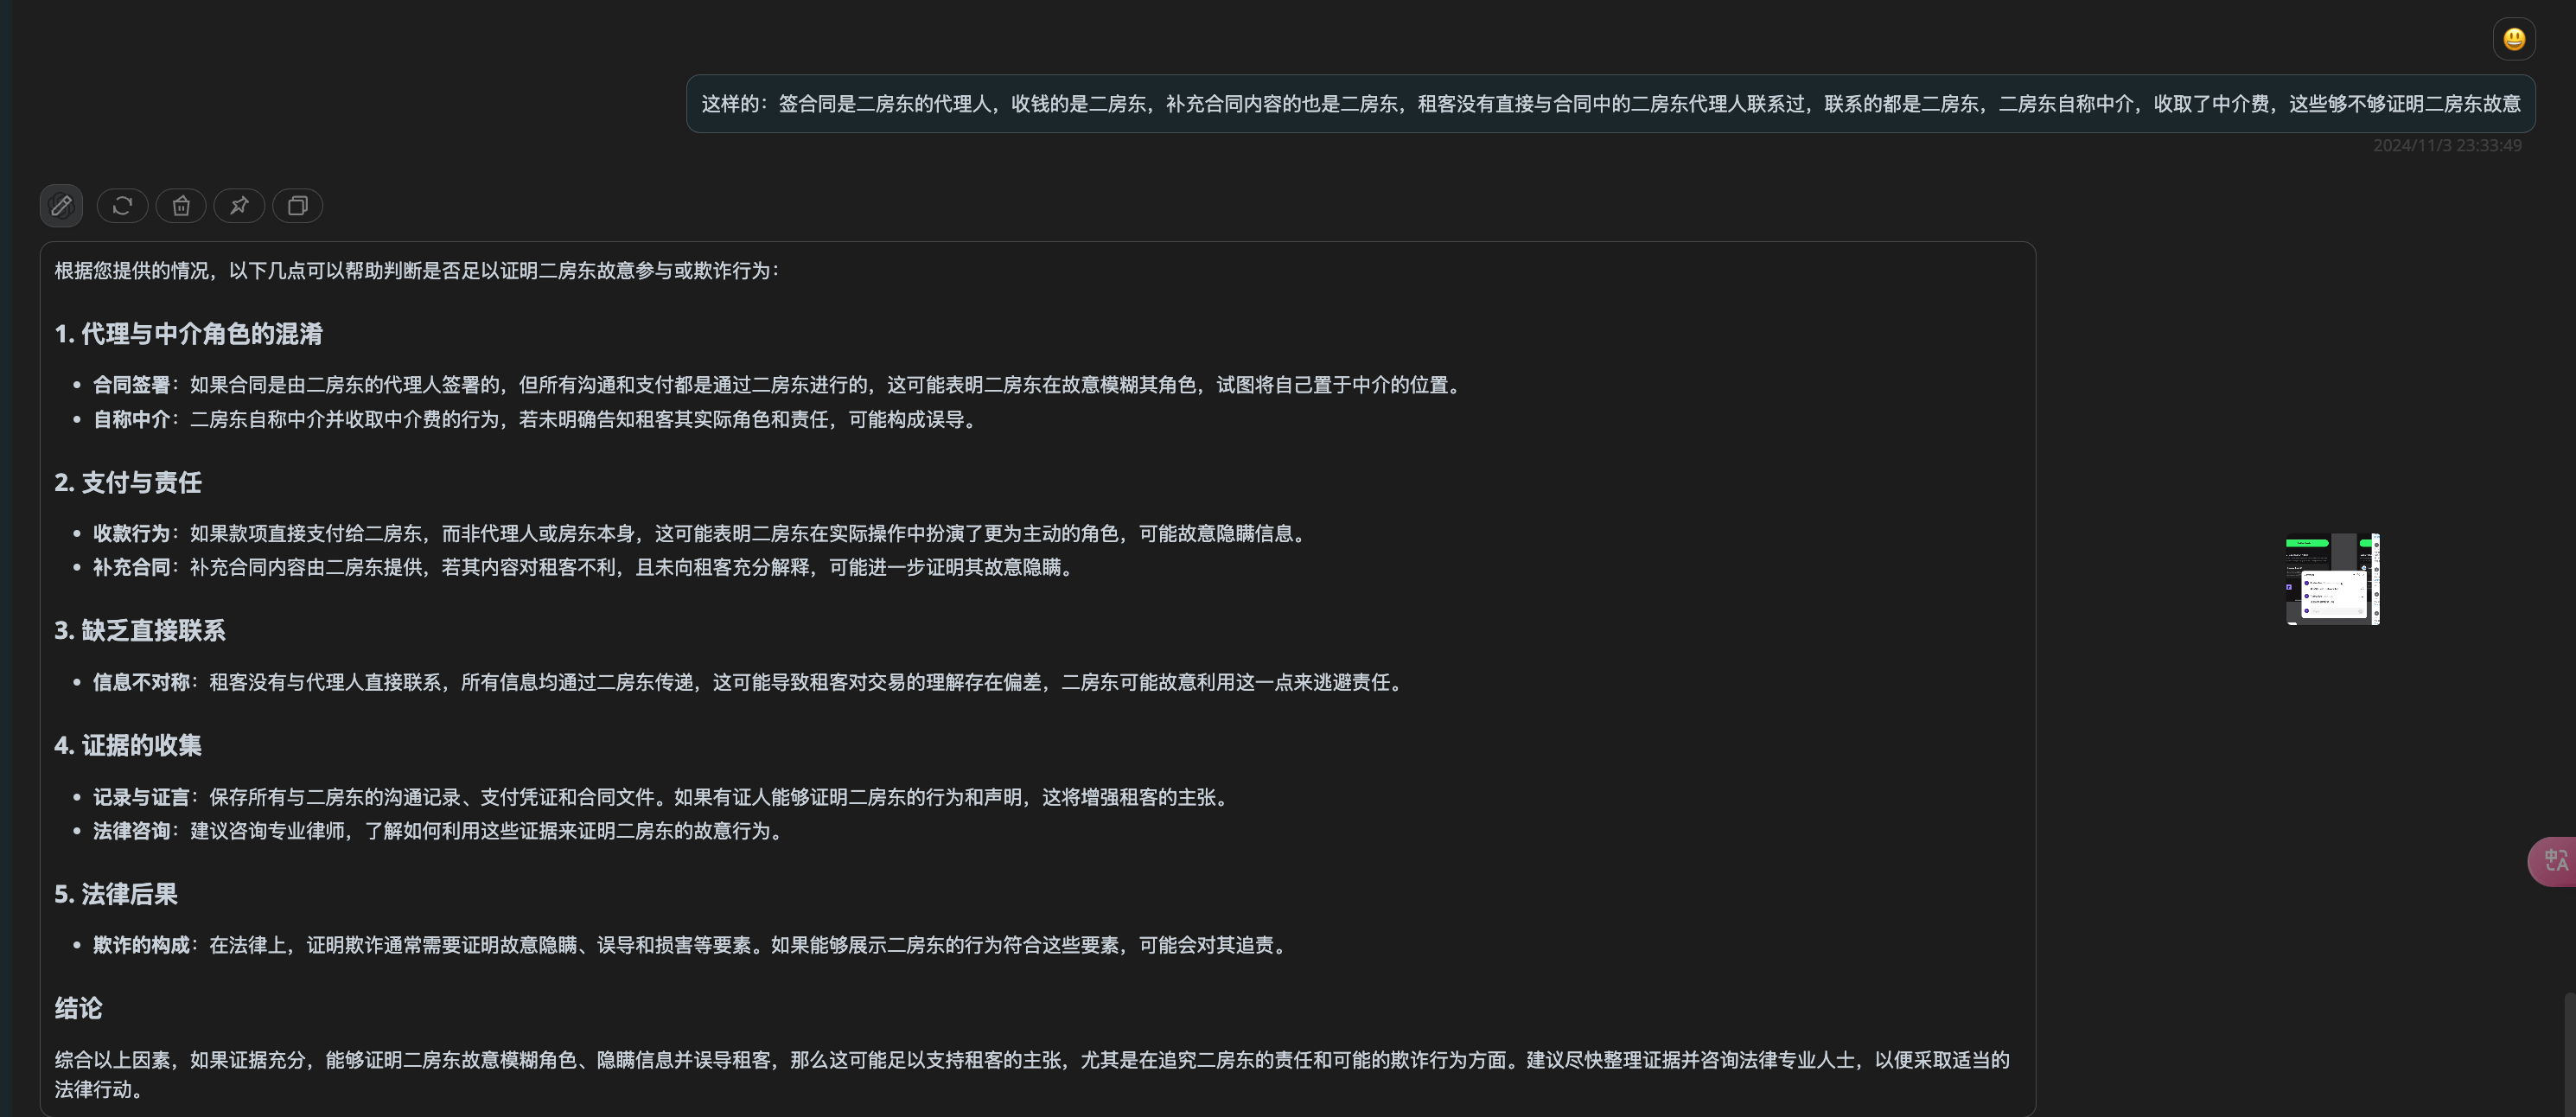This screenshot has height=1117, width=2576.
Task: Copy the reply using the copy icon
Action: [297, 206]
